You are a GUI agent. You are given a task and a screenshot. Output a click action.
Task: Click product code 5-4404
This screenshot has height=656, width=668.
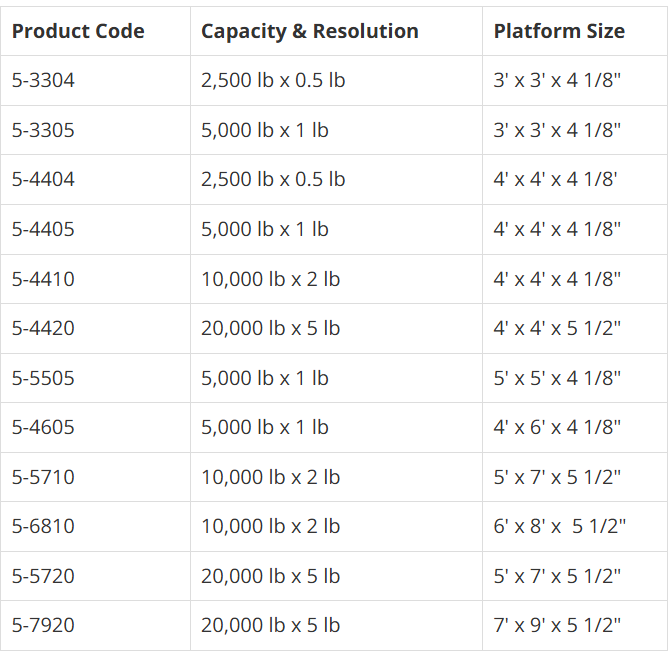pos(43,180)
